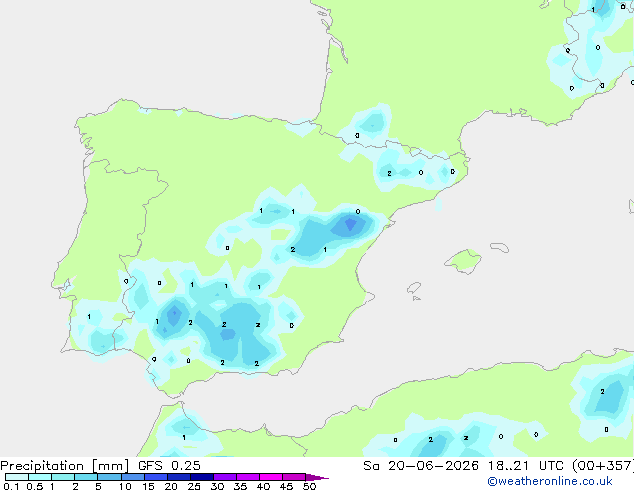The height and width of the screenshot is (490, 634).
Task: Click the 5–10 mm legend color box
Action: coord(109,477)
